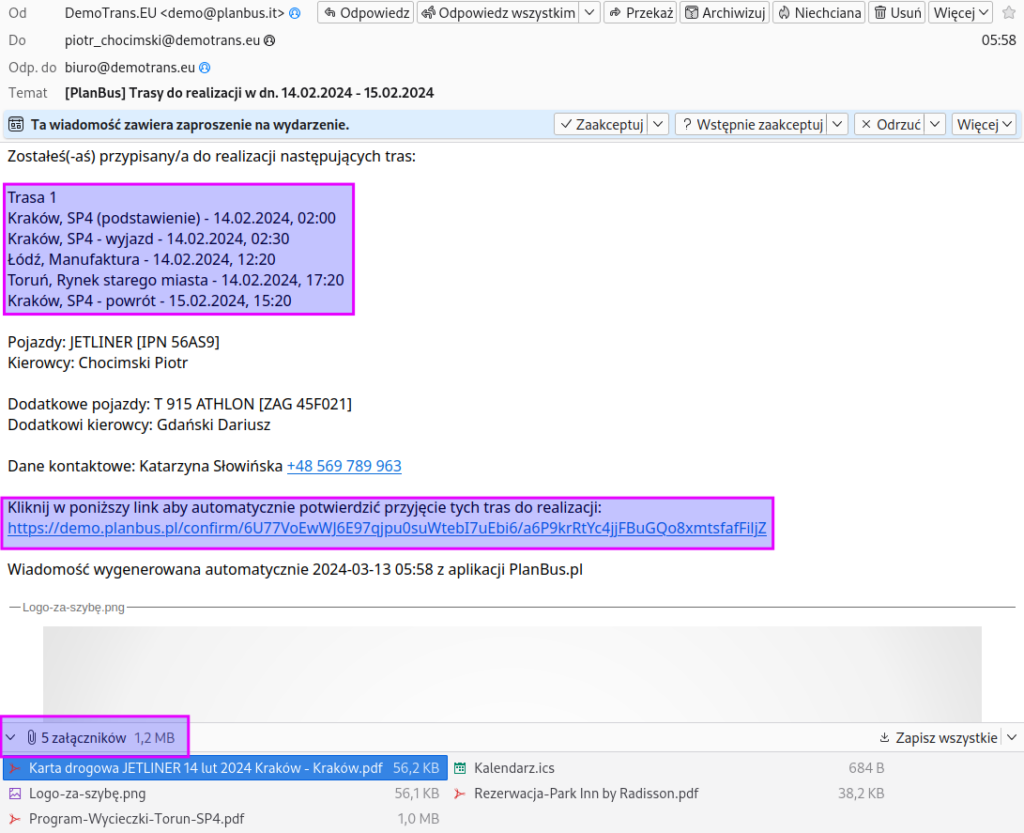Click the phone number +48 569 789 963
The width and height of the screenshot is (1024, 833).
coord(344,466)
